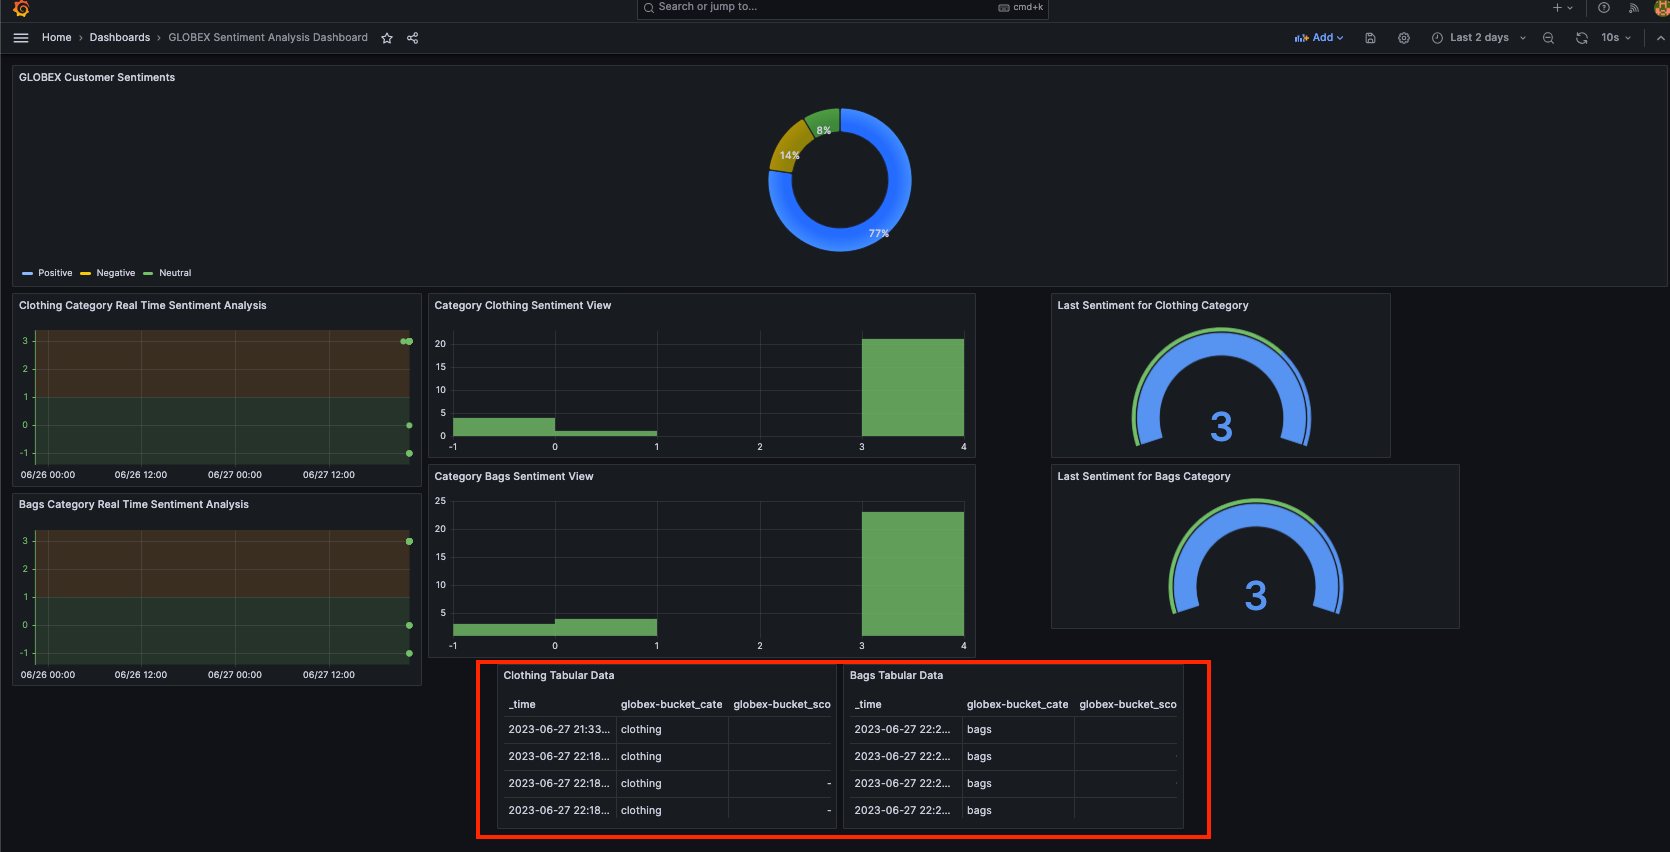Sort Bags table by globex-bucket_sco column
The height and width of the screenshot is (852, 1670).
tap(1128, 705)
